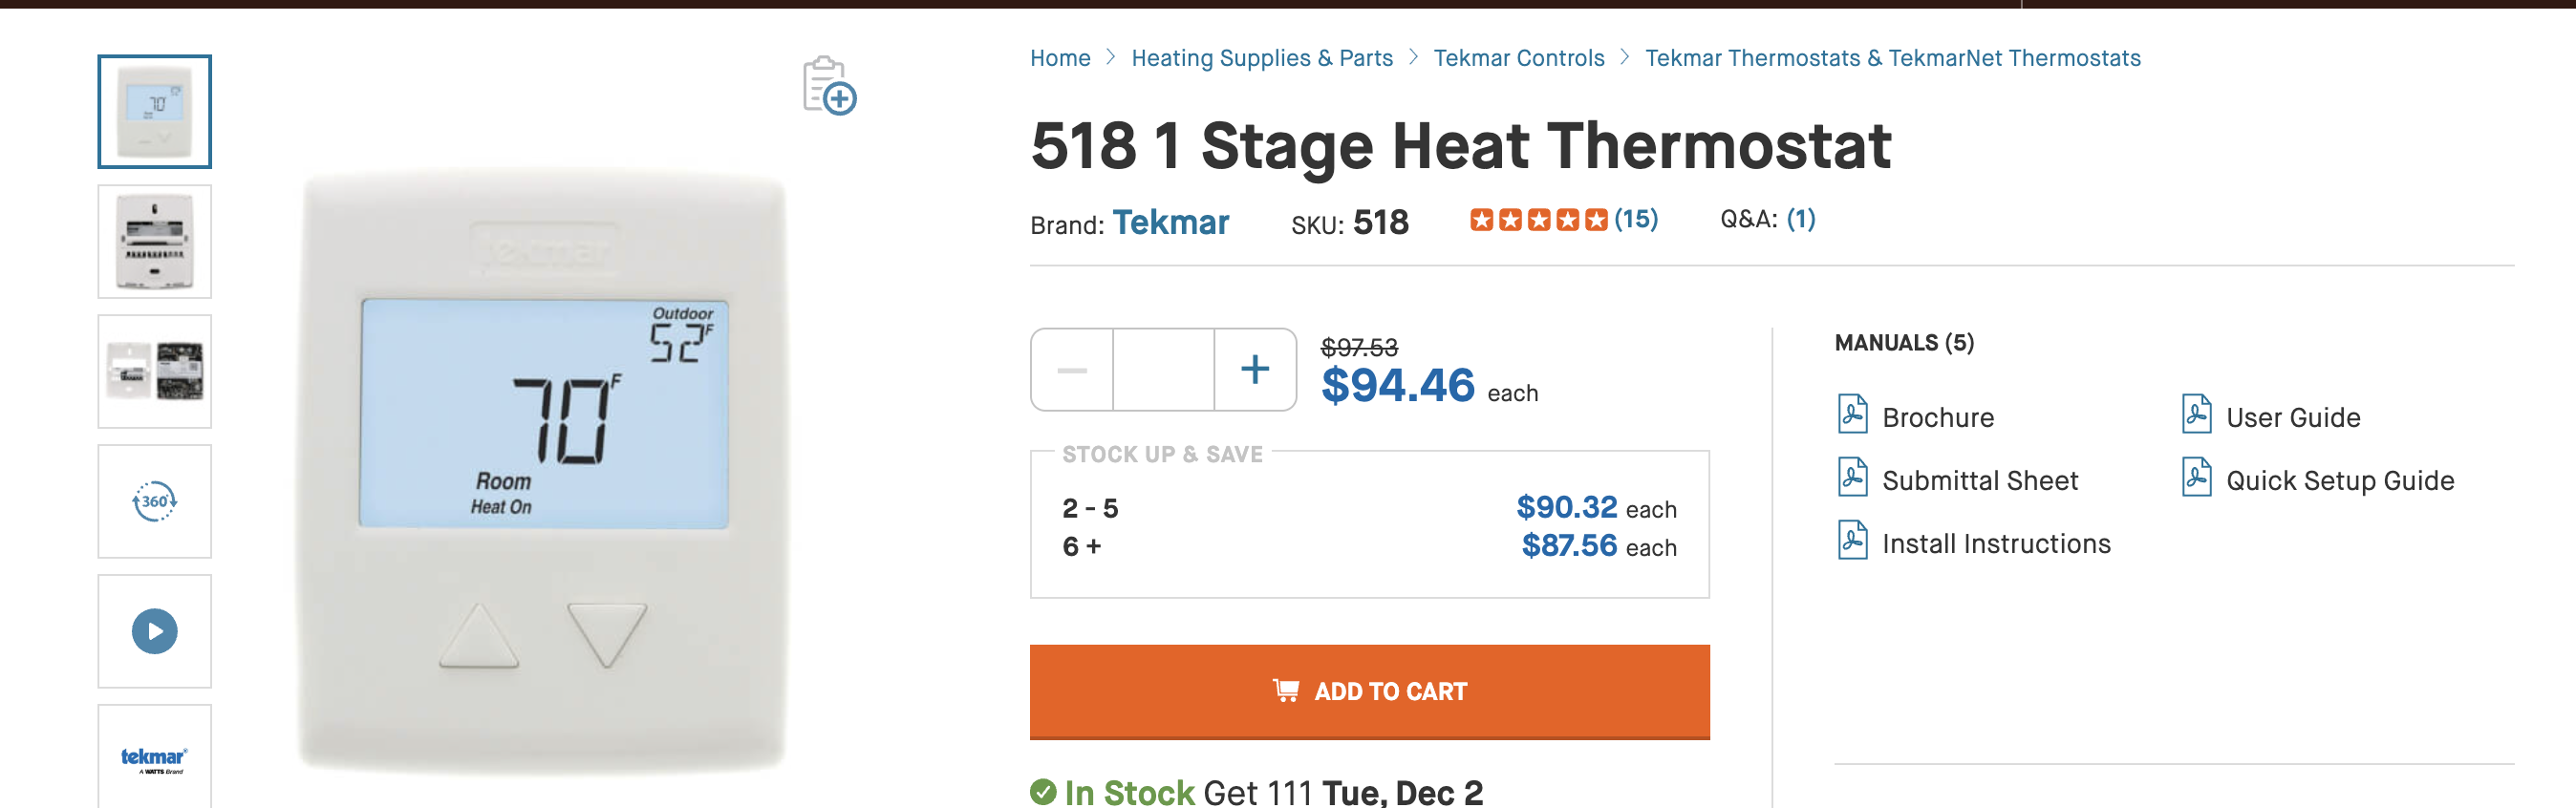Screen dimensions: 2576x808
Task: Open the Q&A count link
Action: tap(1800, 219)
